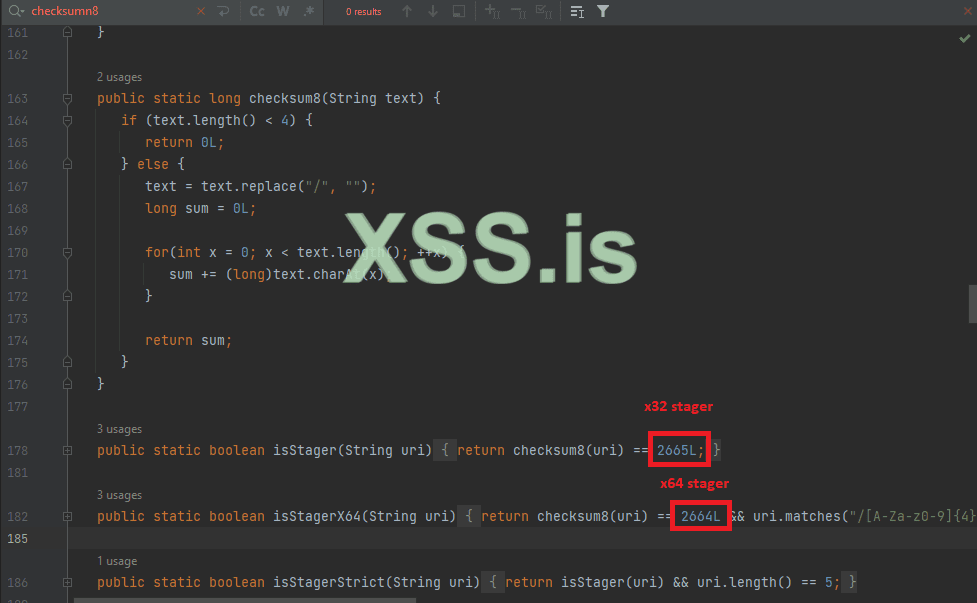The height and width of the screenshot is (603, 977).
Task: Click the folded brace after isStager(String uri)
Action: point(444,450)
